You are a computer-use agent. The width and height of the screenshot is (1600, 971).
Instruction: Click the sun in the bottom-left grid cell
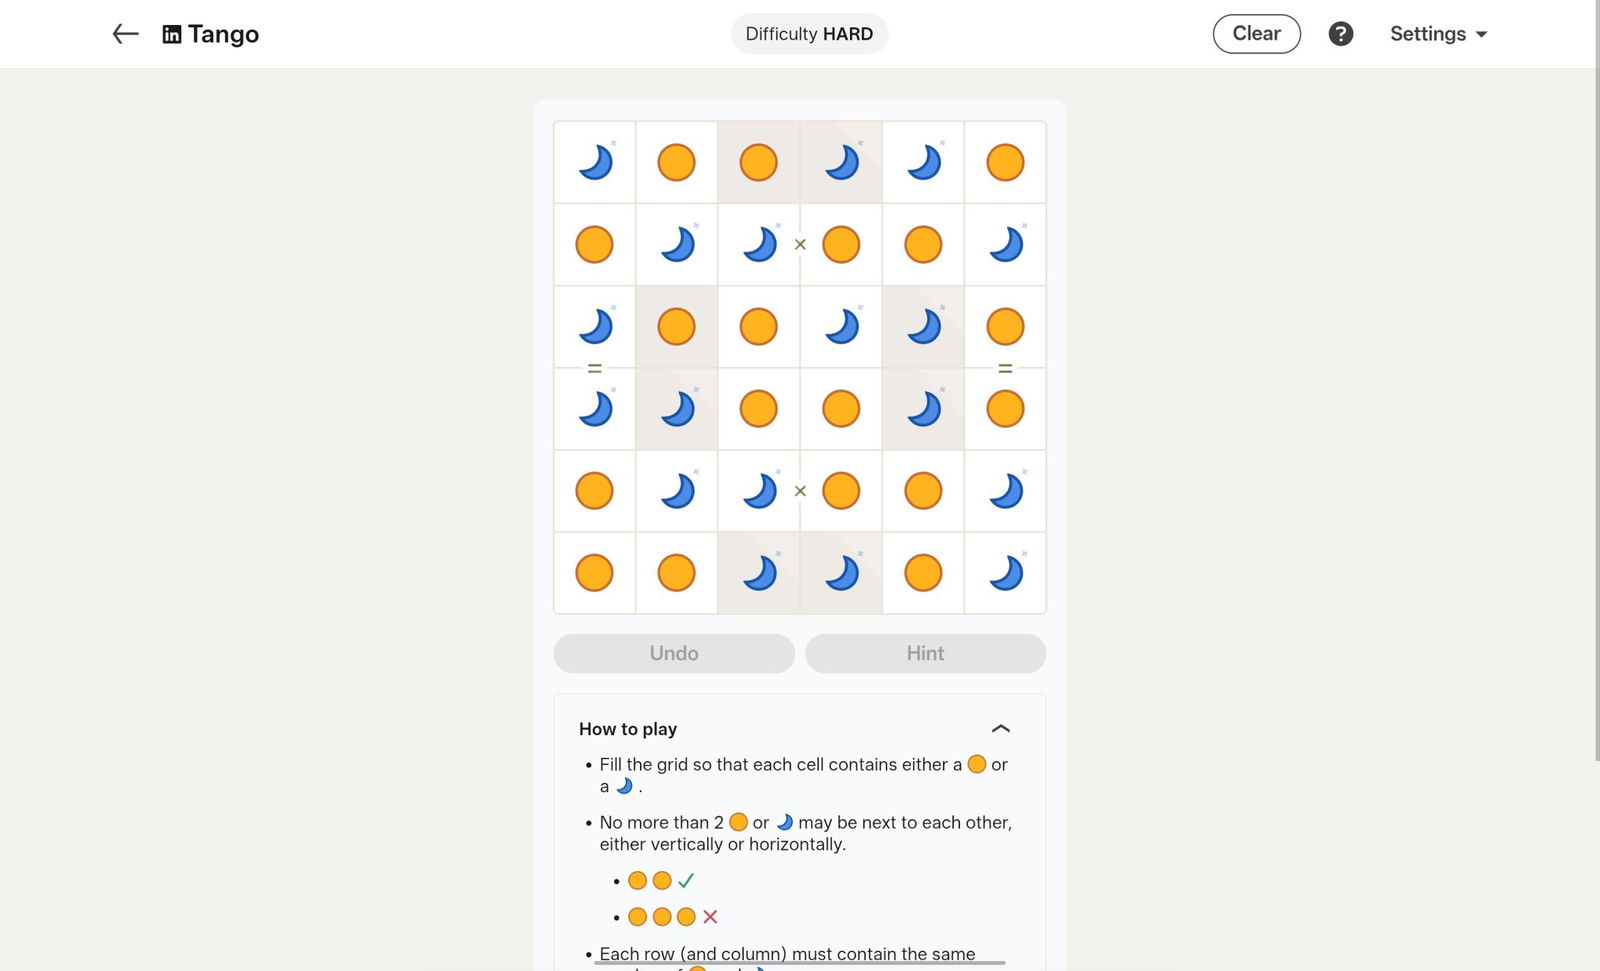[595, 573]
